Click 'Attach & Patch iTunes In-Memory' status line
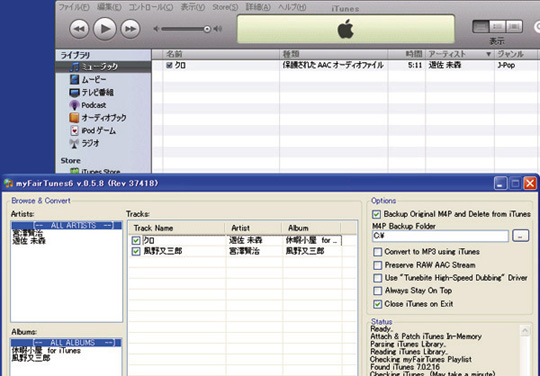Screen dimensions: 540x376 point(426,336)
